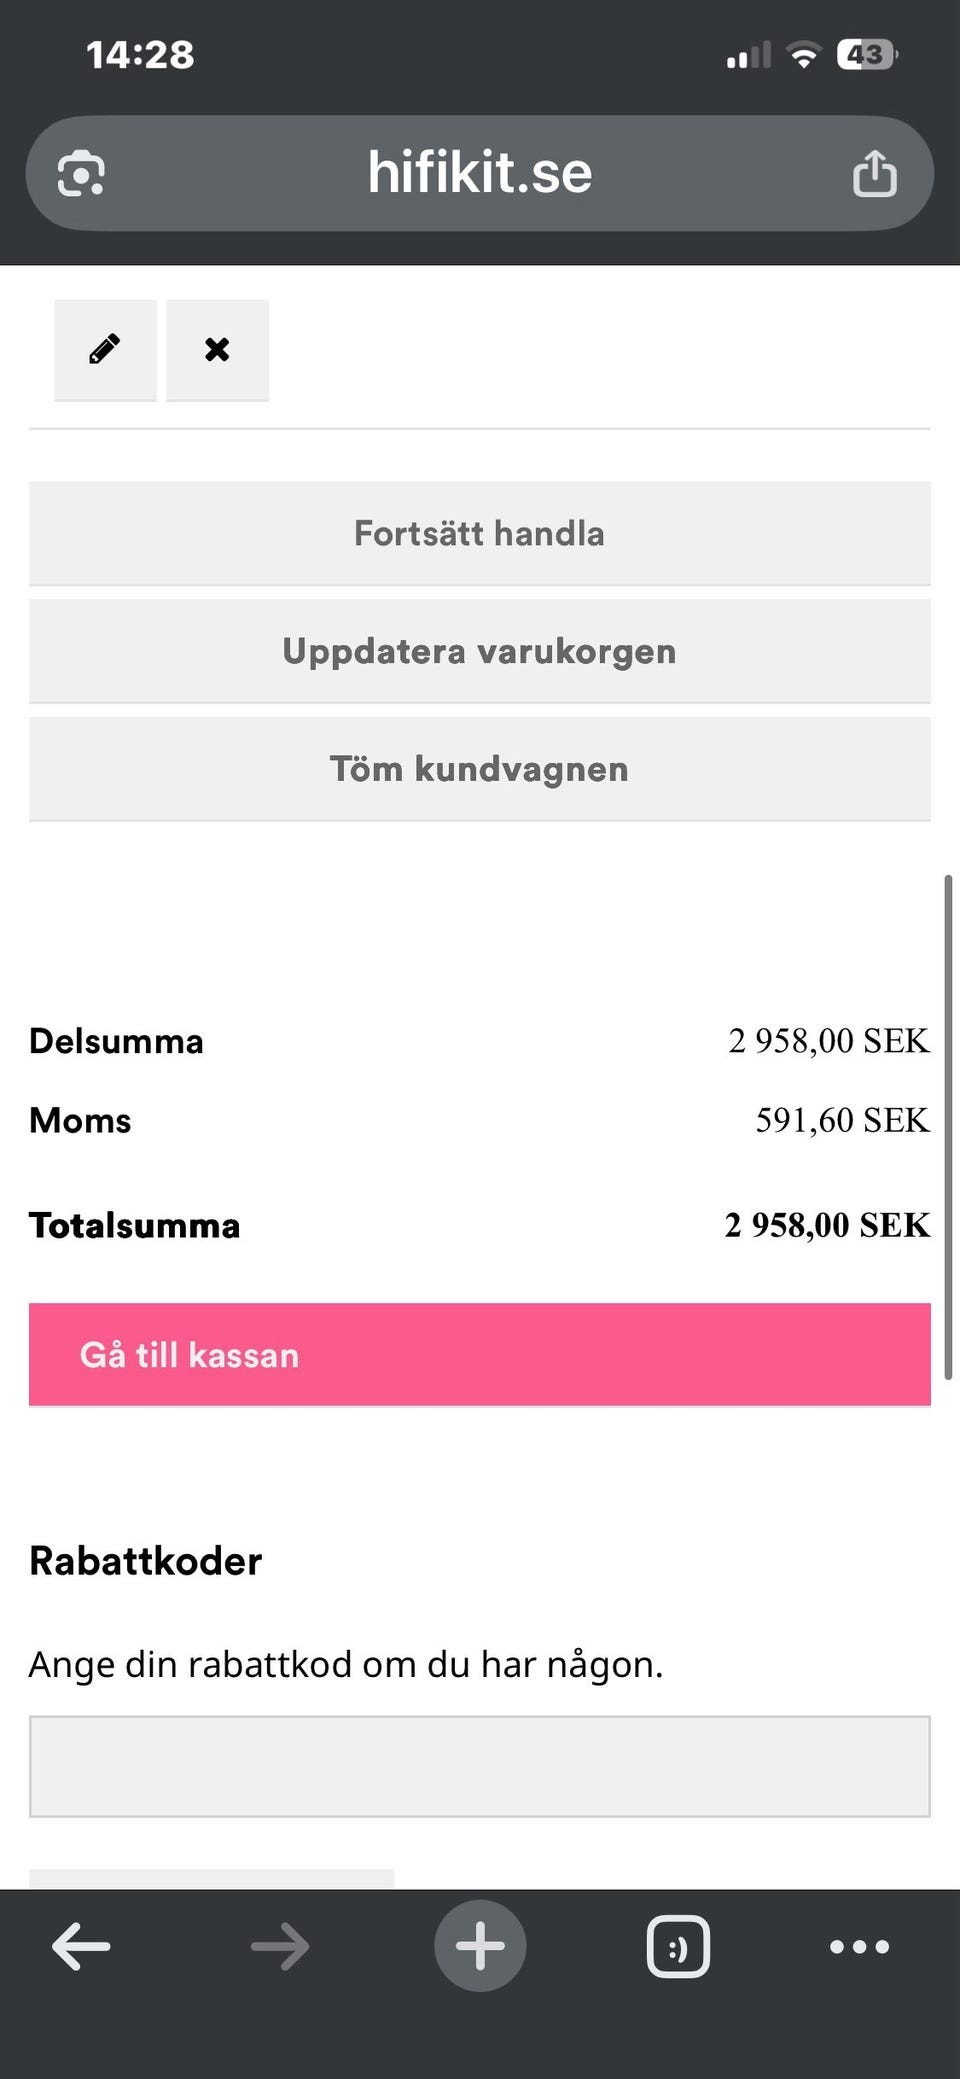The height and width of the screenshot is (2079, 960).
Task: Tap the battery indicator in status bar
Action: (x=866, y=54)
